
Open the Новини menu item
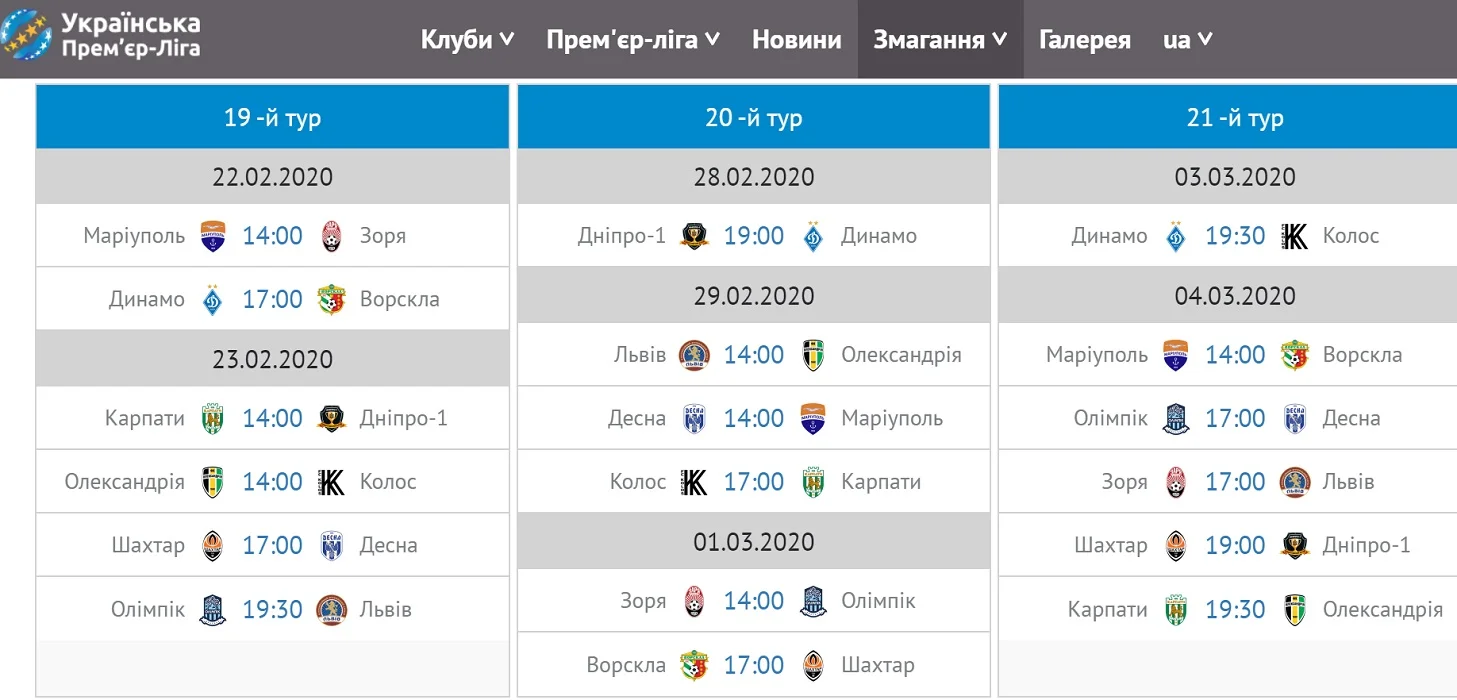[x=796, y=40]
